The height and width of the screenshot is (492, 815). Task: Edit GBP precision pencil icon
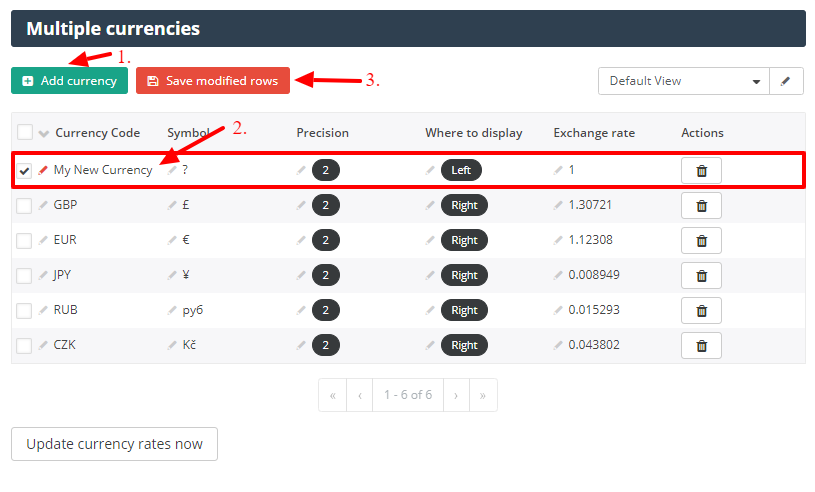pyautogui.click(x=301, y=205)
